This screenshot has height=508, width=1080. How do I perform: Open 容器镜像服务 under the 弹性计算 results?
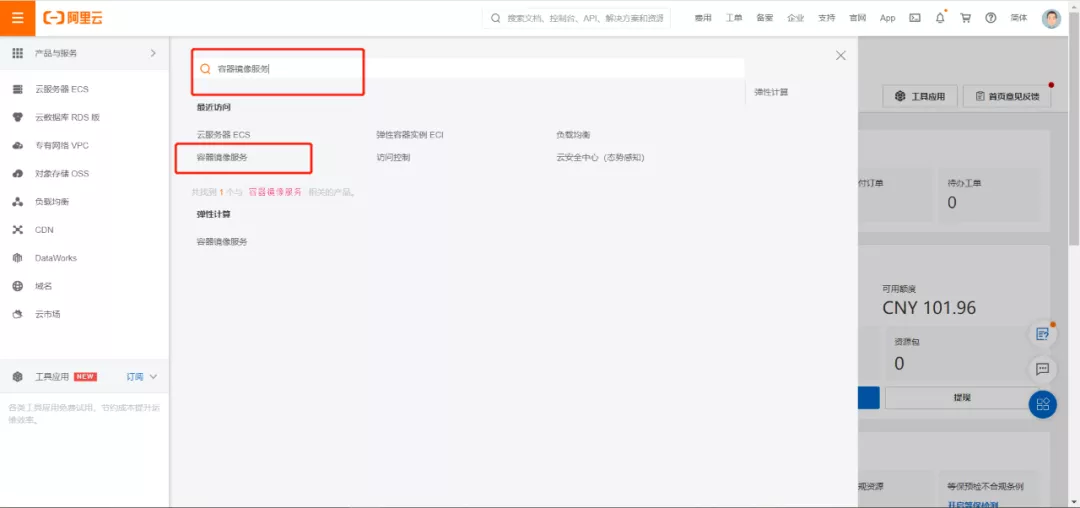pos(222,242)
